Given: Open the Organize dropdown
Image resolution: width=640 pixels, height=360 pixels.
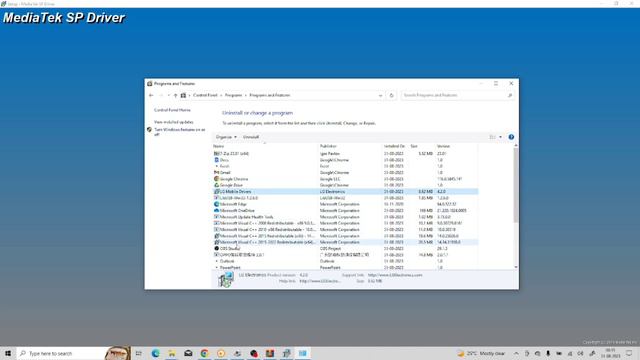Looking at the screenshot, I should pyautogui.click(x=226, y=137).
